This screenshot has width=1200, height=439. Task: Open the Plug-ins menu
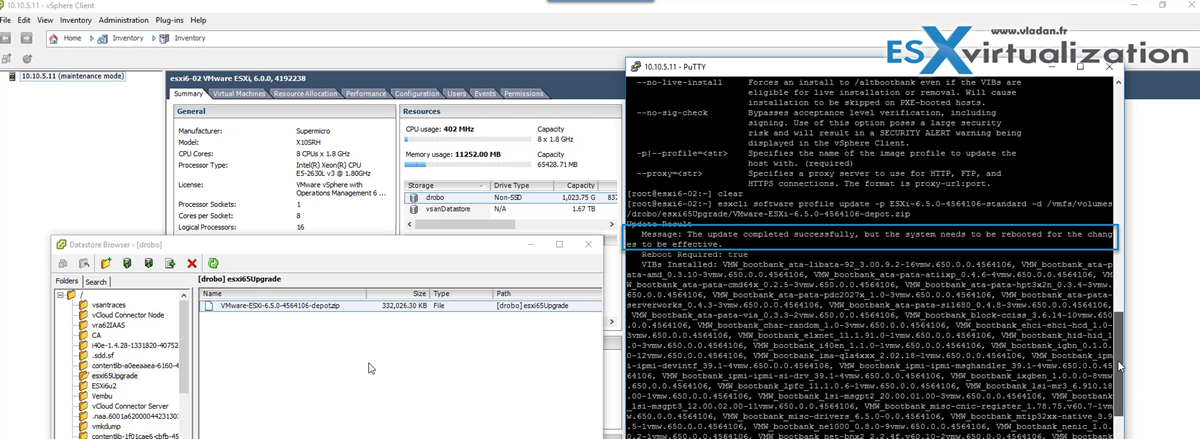point(170,20)
